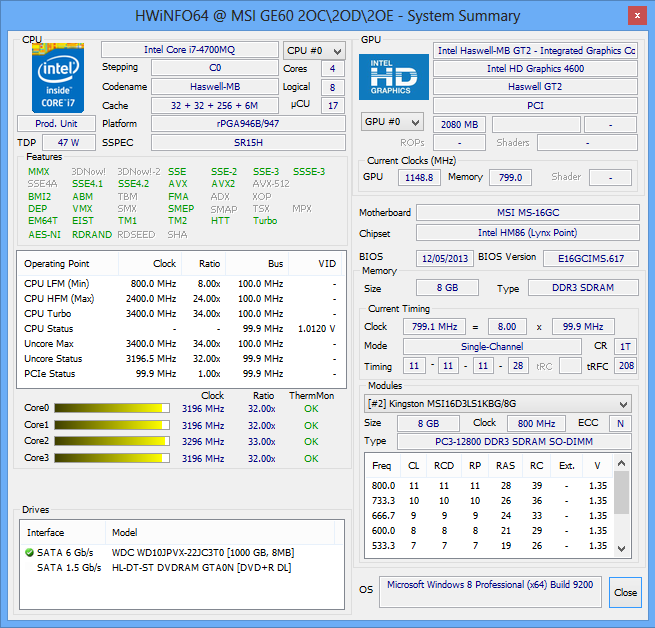The height and width of the screenshot is (628, 655).
Task: Click the GPU clock 1148.8 field
Action: point(419,178)
